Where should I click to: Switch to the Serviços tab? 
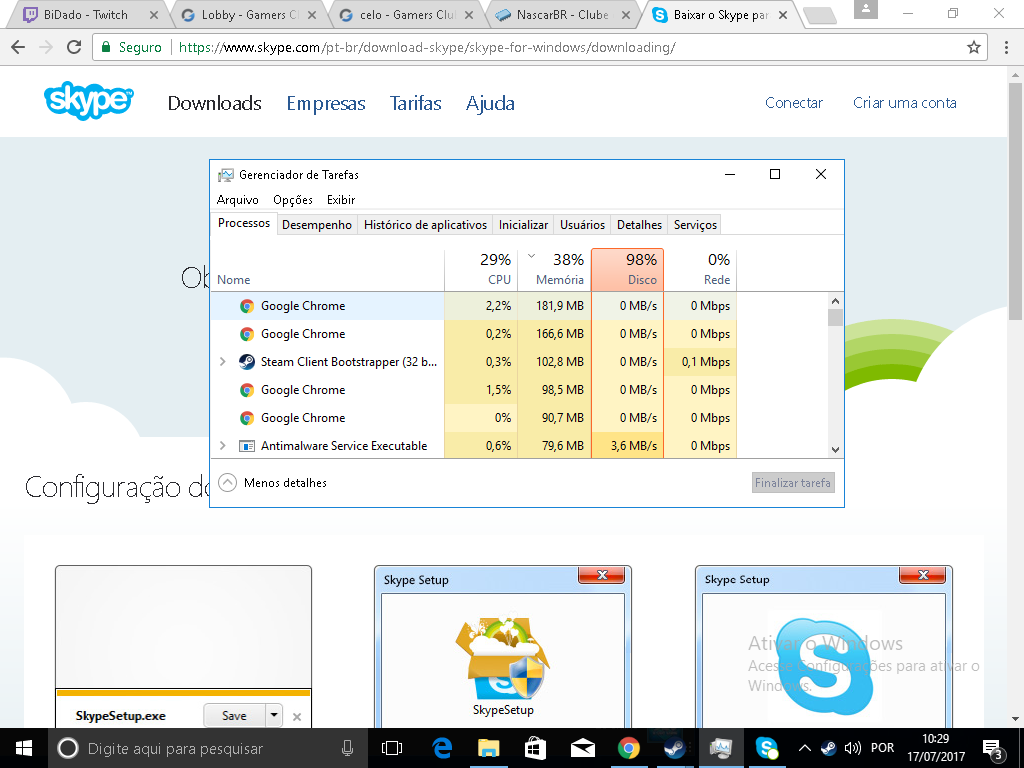(696, 225)
